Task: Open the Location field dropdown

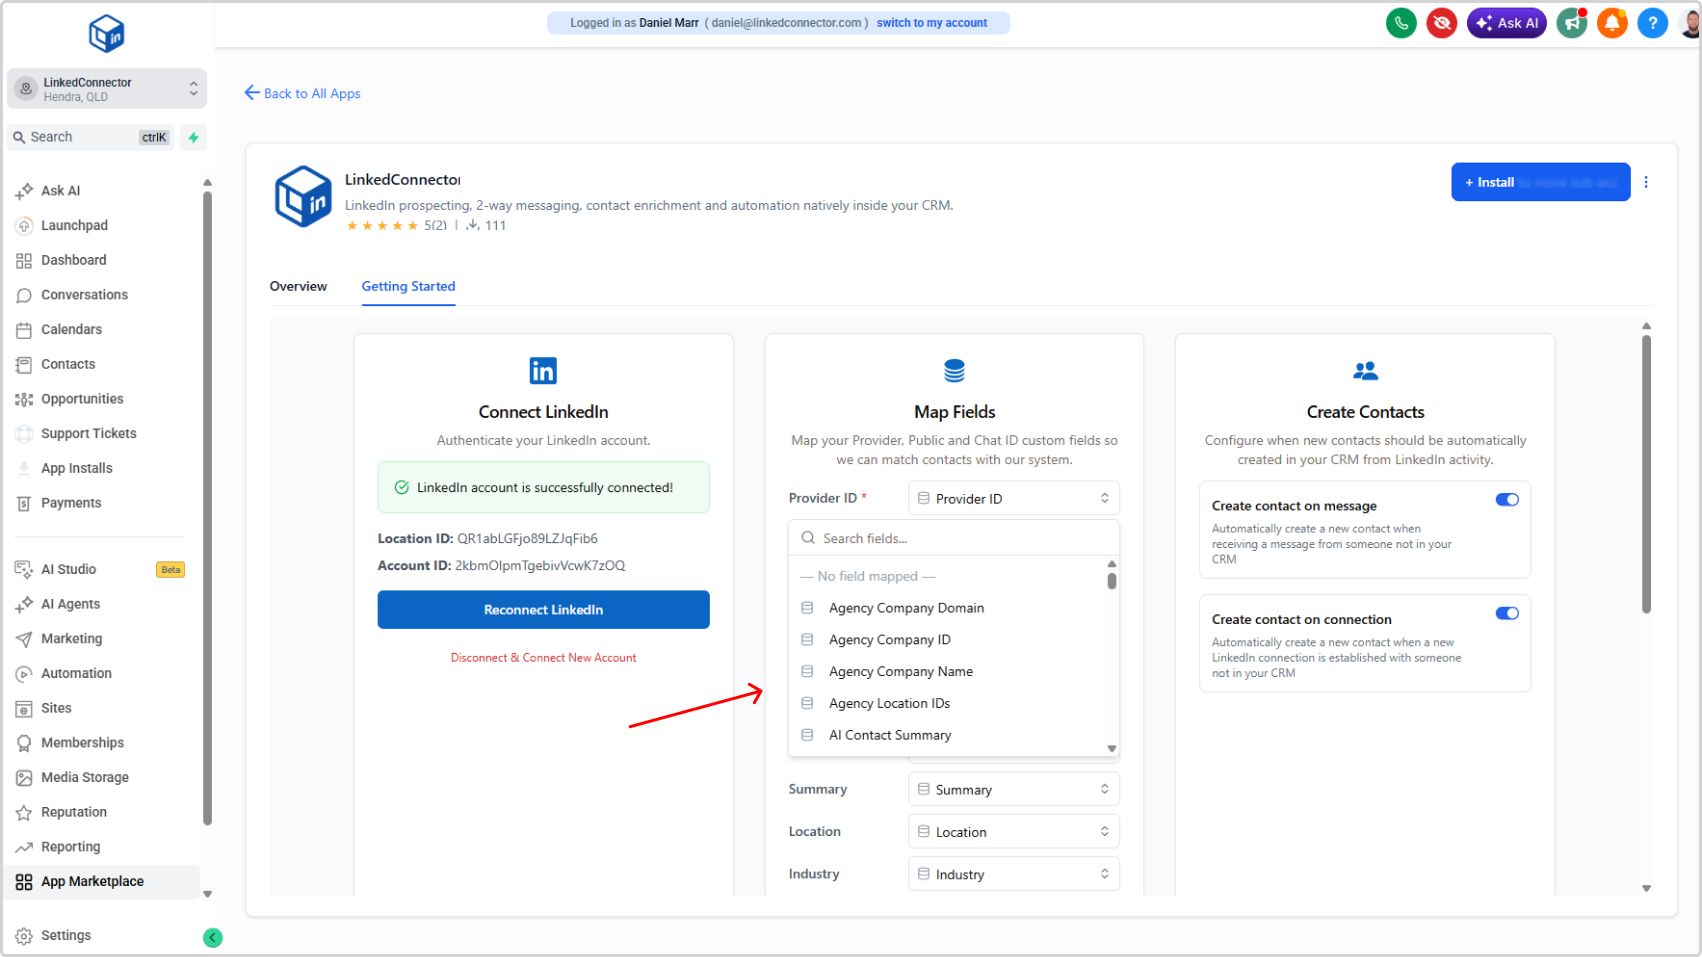Action: 1014,831
